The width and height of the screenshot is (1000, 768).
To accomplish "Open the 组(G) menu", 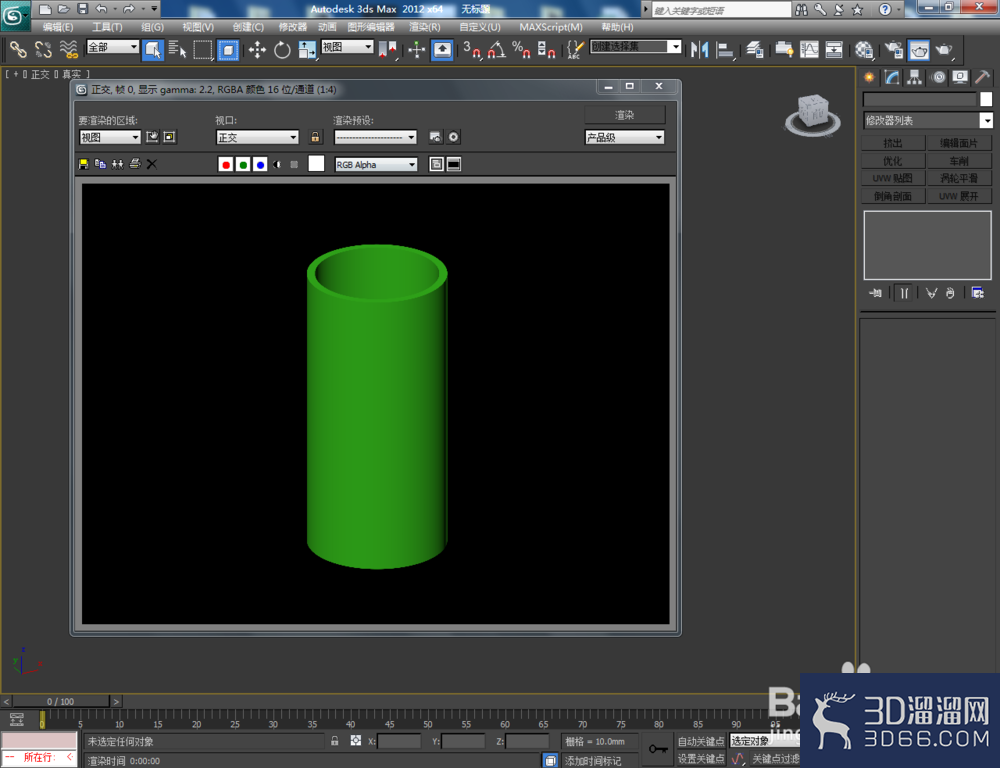I will [x=152, y=27].
